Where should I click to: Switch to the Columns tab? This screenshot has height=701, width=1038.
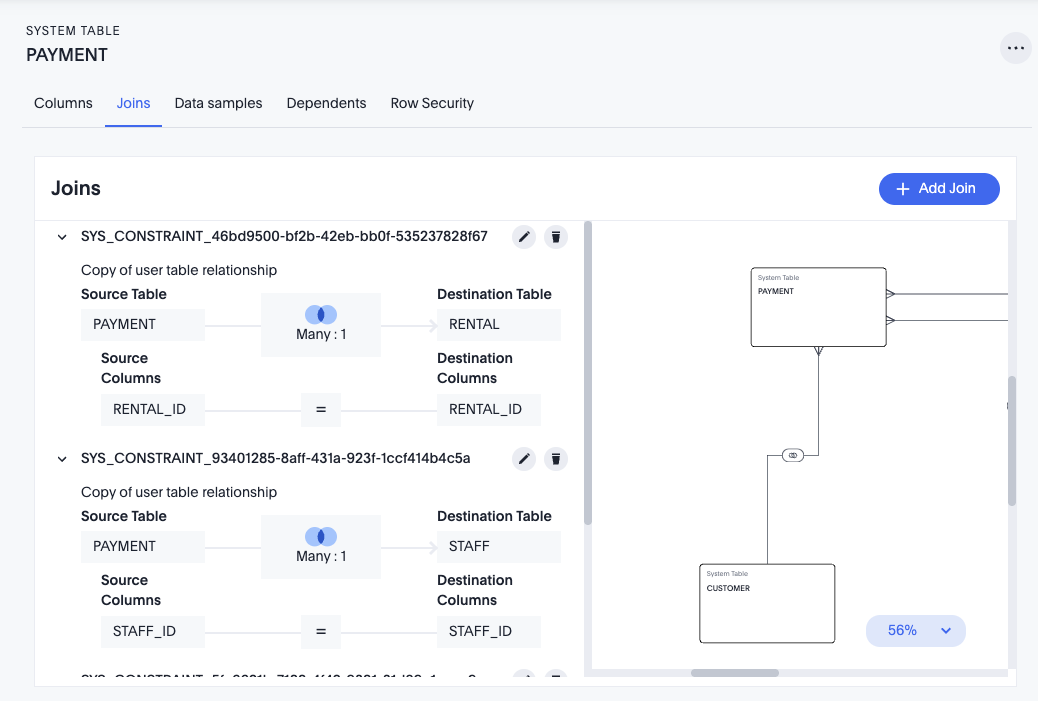click(x=63, y=103)
